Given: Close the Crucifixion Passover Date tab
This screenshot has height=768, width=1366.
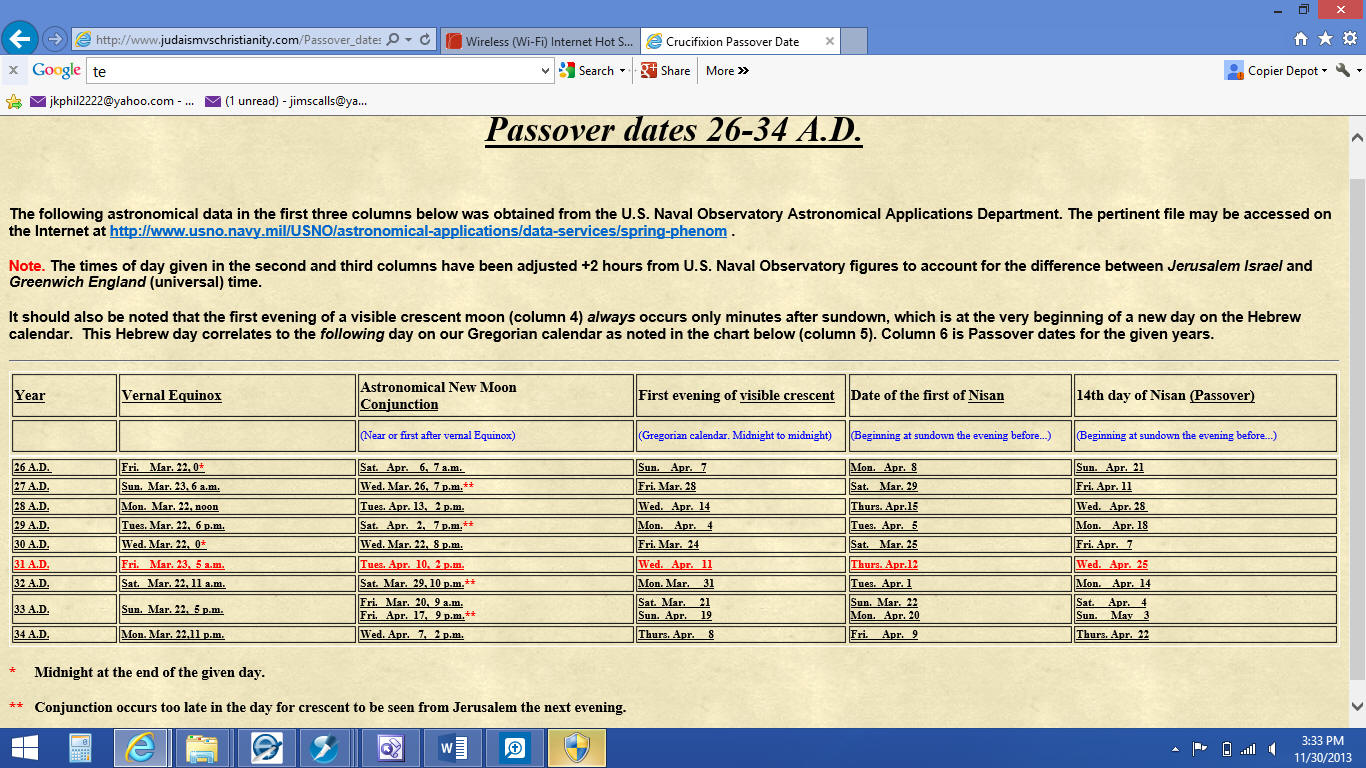Looking at the screenshot, I should click(830, 42).
